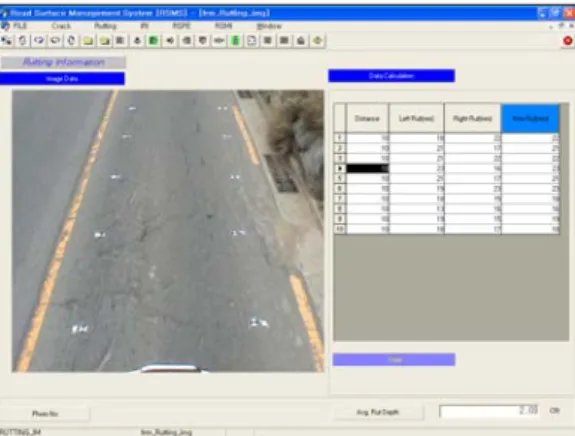Open the Rutting menu

(105, 26)
